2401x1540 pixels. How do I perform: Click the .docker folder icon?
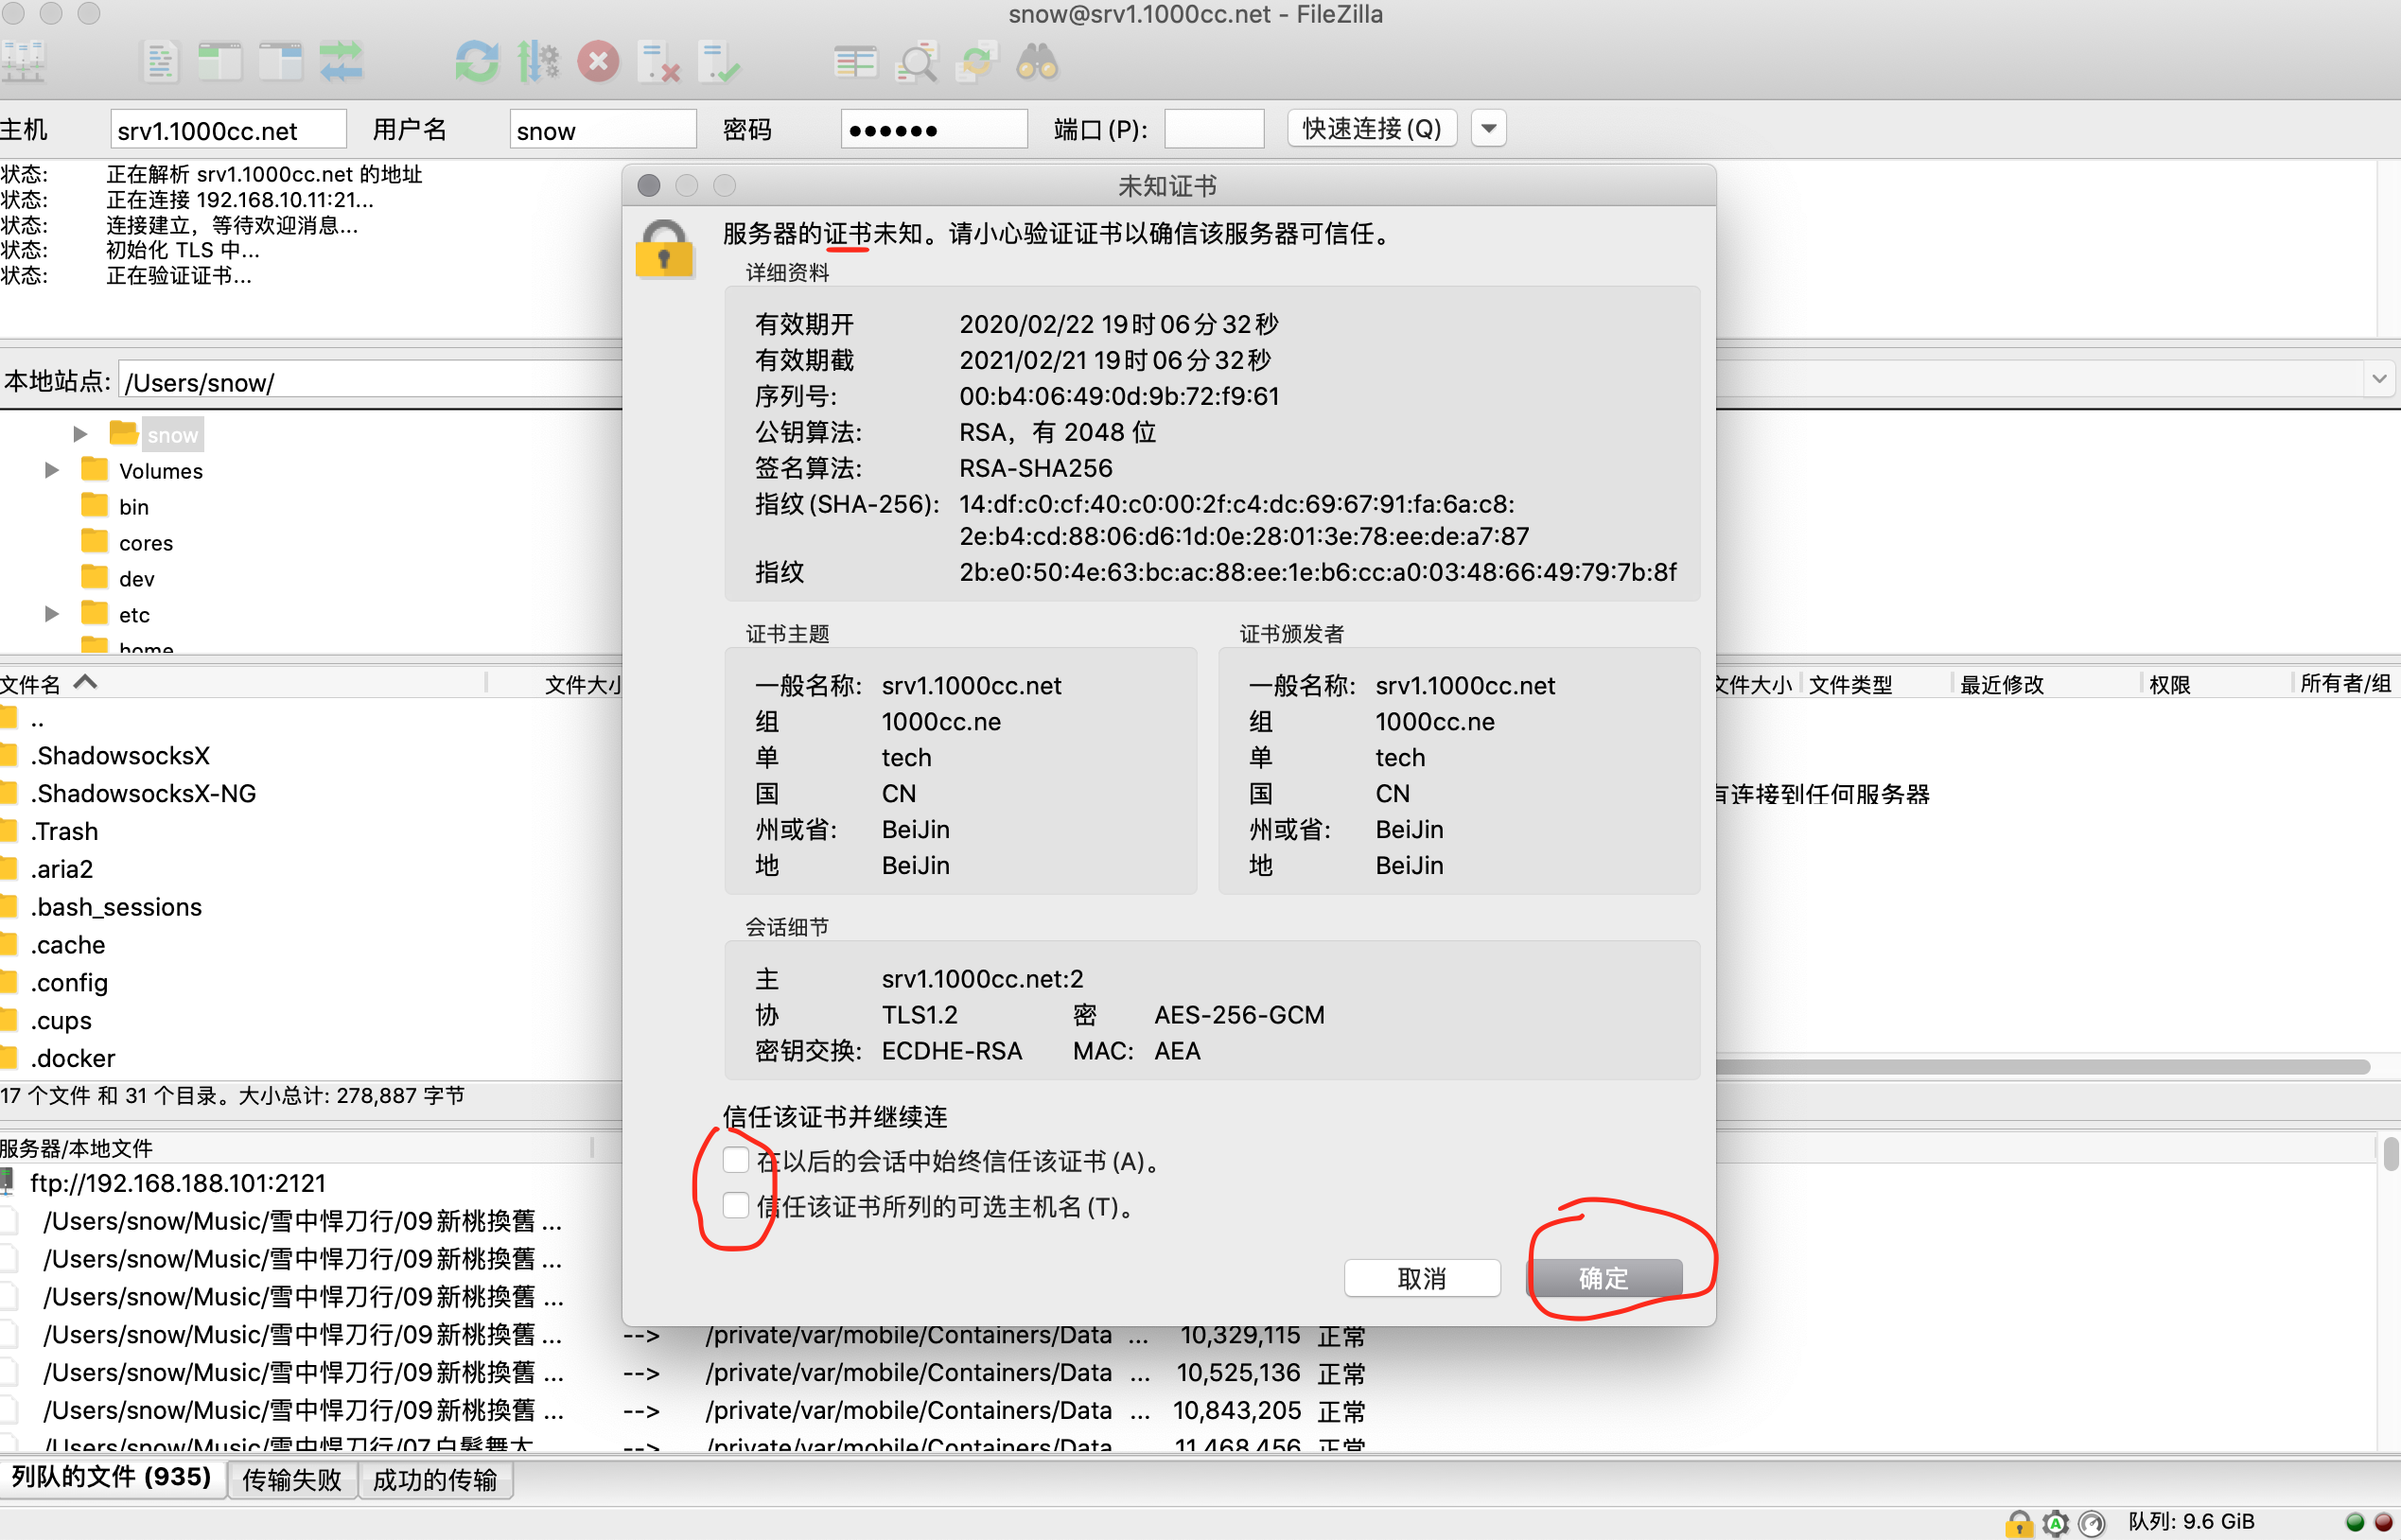(x=9, y=1057)
